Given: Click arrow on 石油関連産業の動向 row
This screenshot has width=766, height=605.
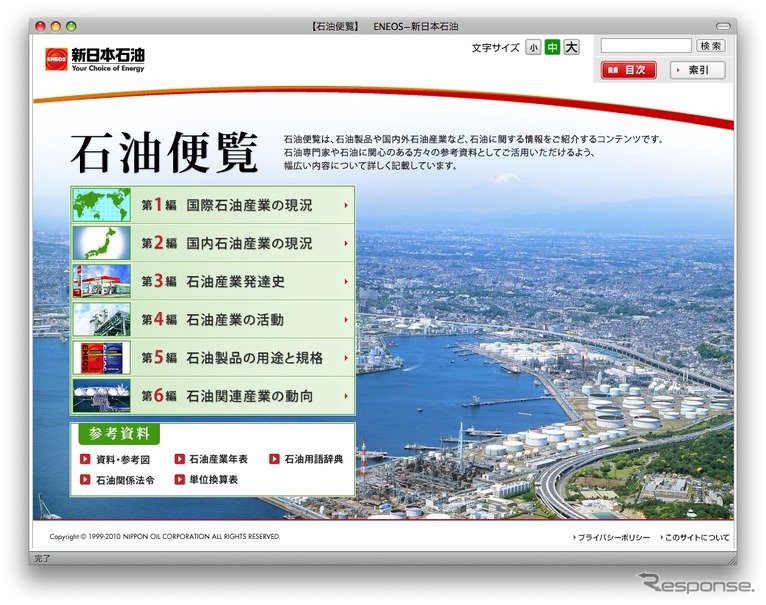Looking at the screenshot, I should click(346, 396).
